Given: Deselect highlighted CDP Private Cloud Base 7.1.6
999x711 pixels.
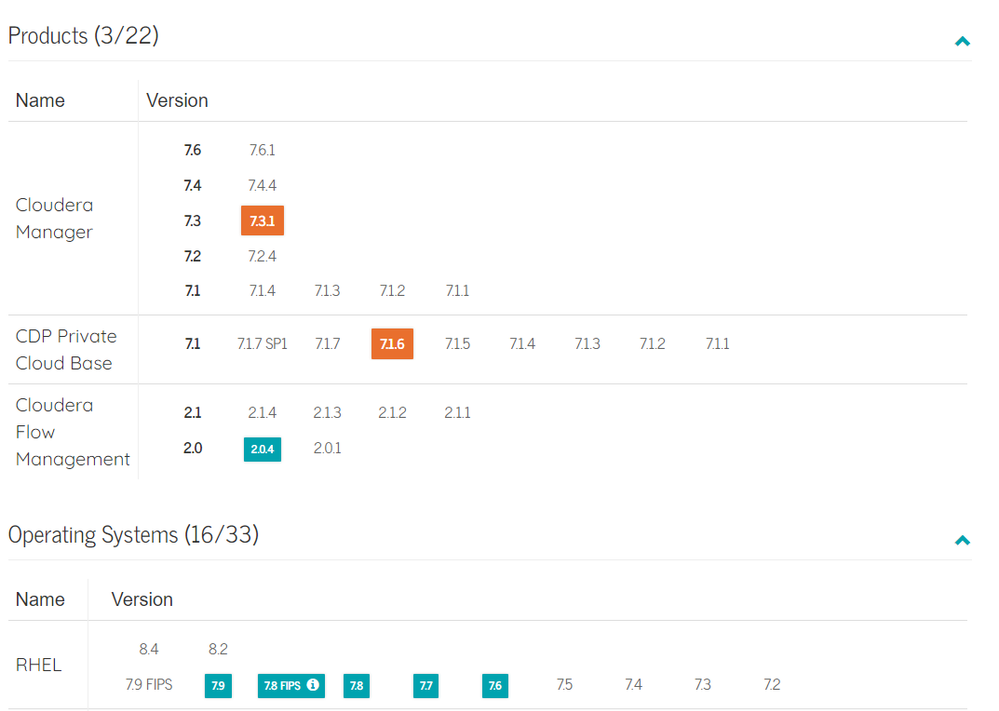Looking at the screenshot, I should (x=392, y=344).
